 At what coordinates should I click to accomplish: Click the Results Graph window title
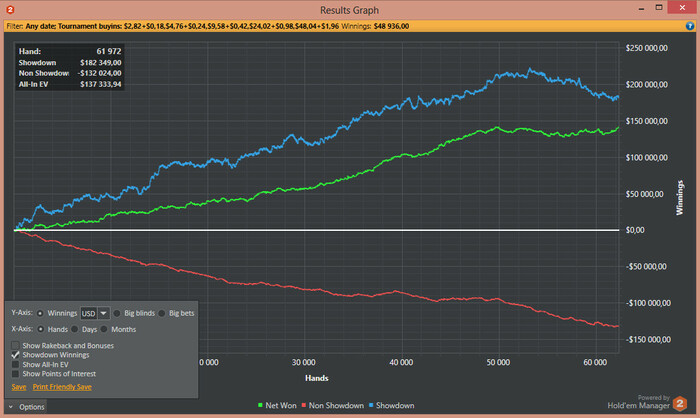pos(349,10)
